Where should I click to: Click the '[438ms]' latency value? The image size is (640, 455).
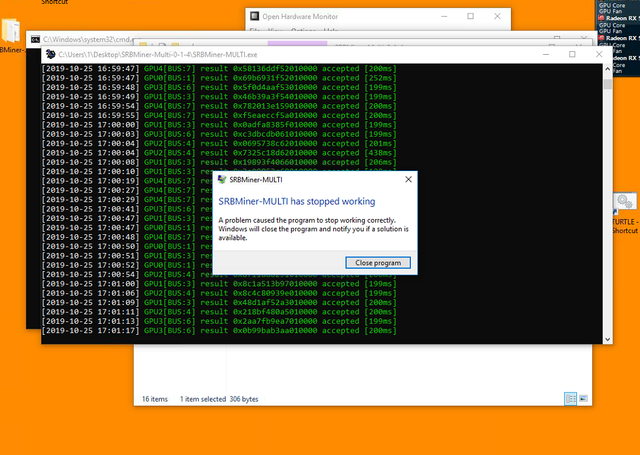click(x=380, y=153)
